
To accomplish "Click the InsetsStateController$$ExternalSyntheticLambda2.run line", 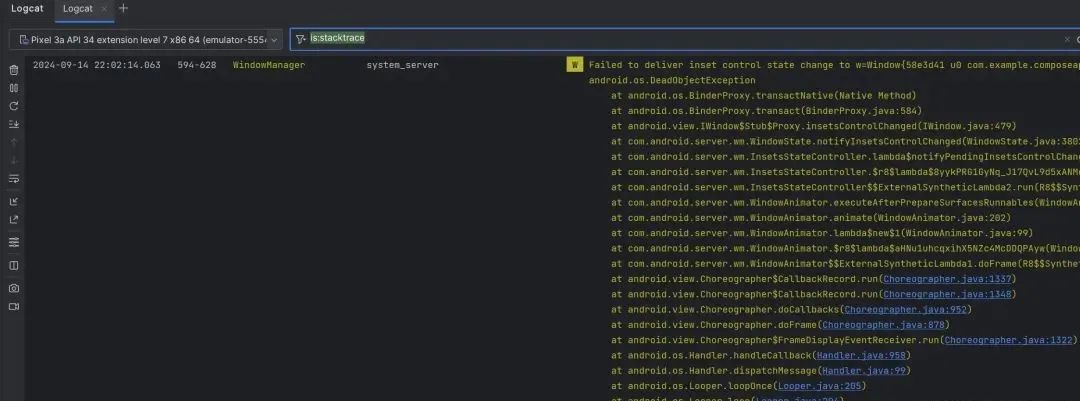I will tap(845, 187).
